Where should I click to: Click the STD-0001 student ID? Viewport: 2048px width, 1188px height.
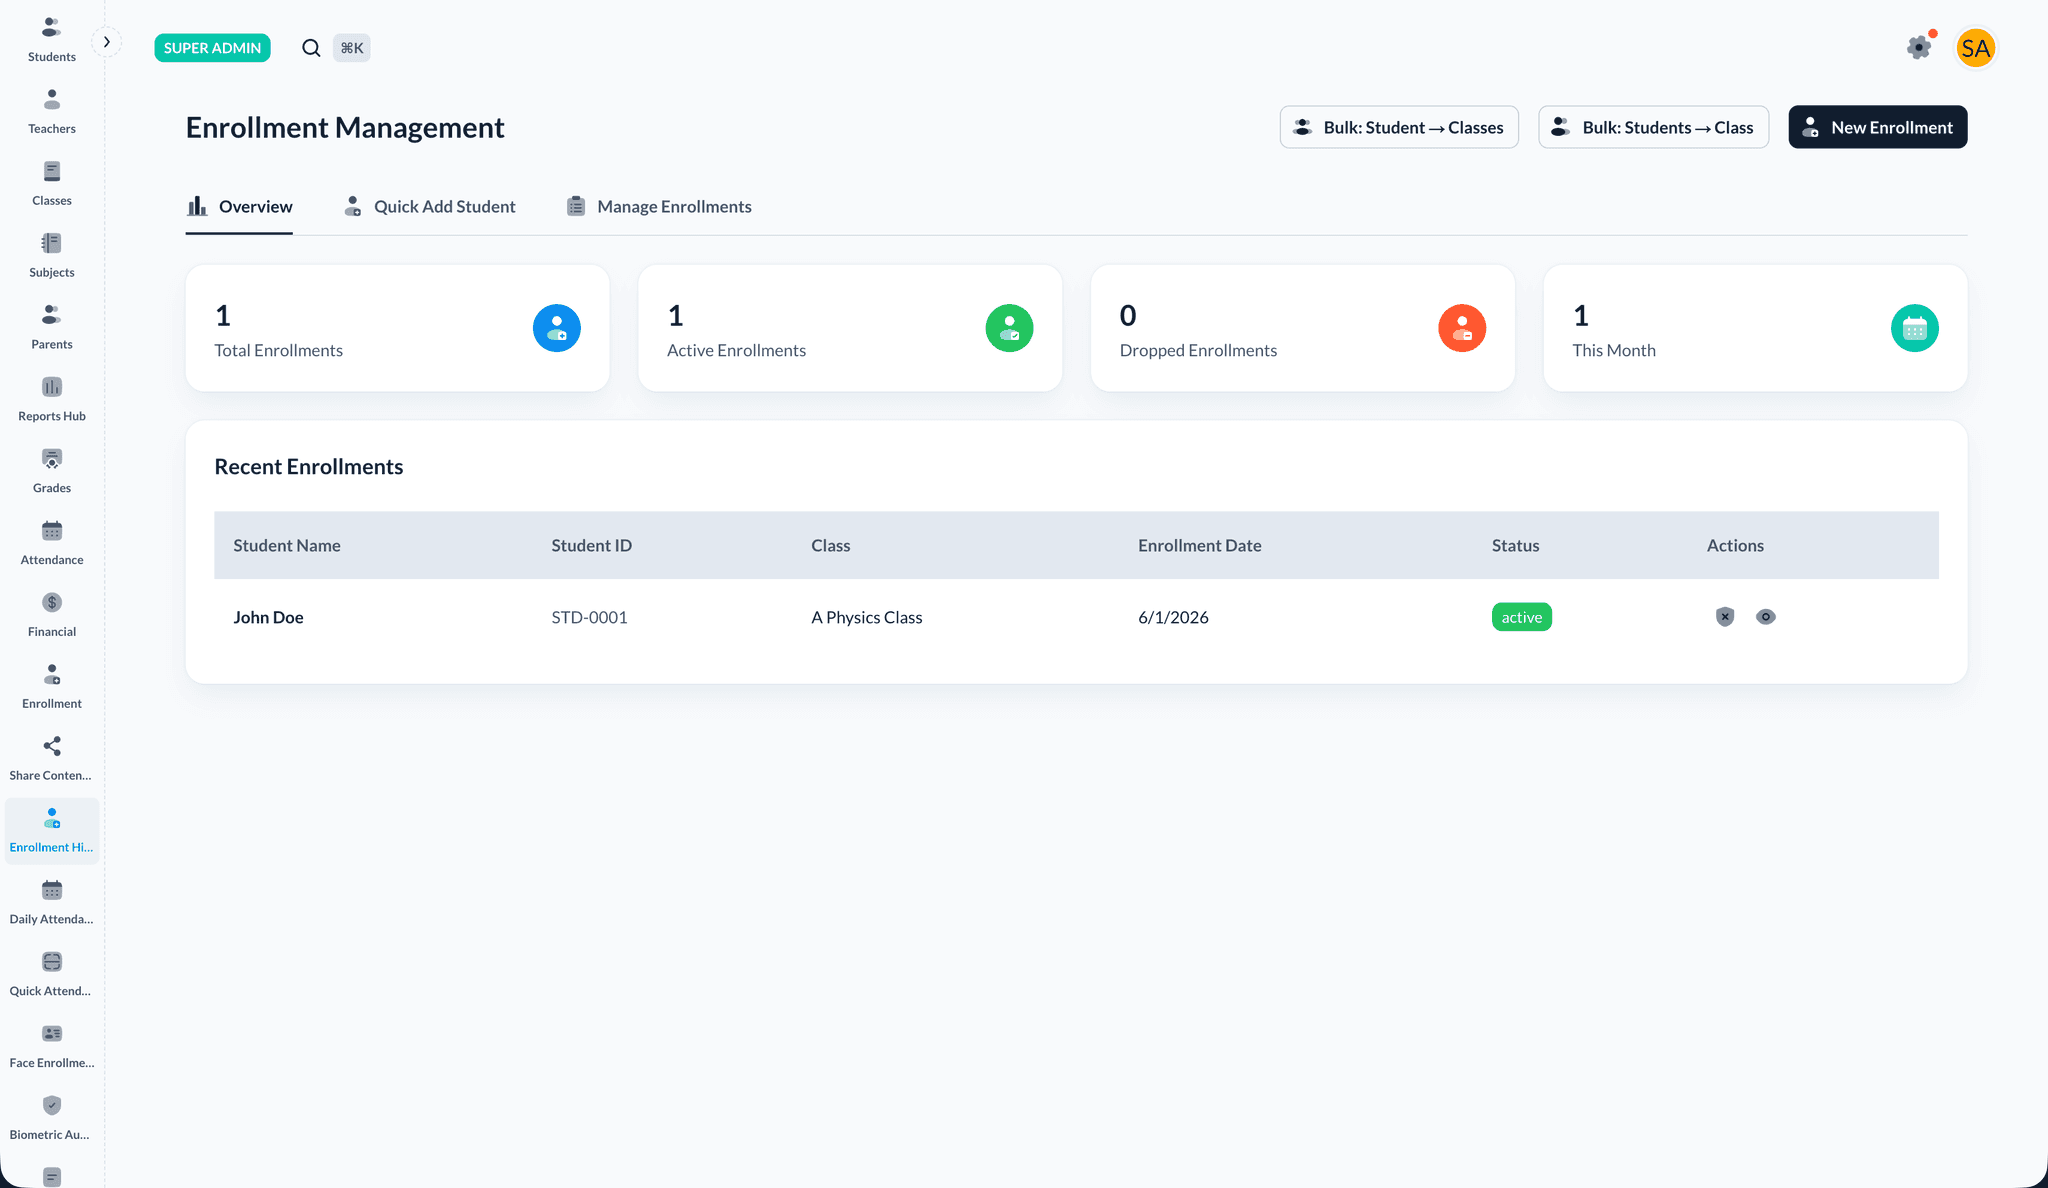point(589,618)
